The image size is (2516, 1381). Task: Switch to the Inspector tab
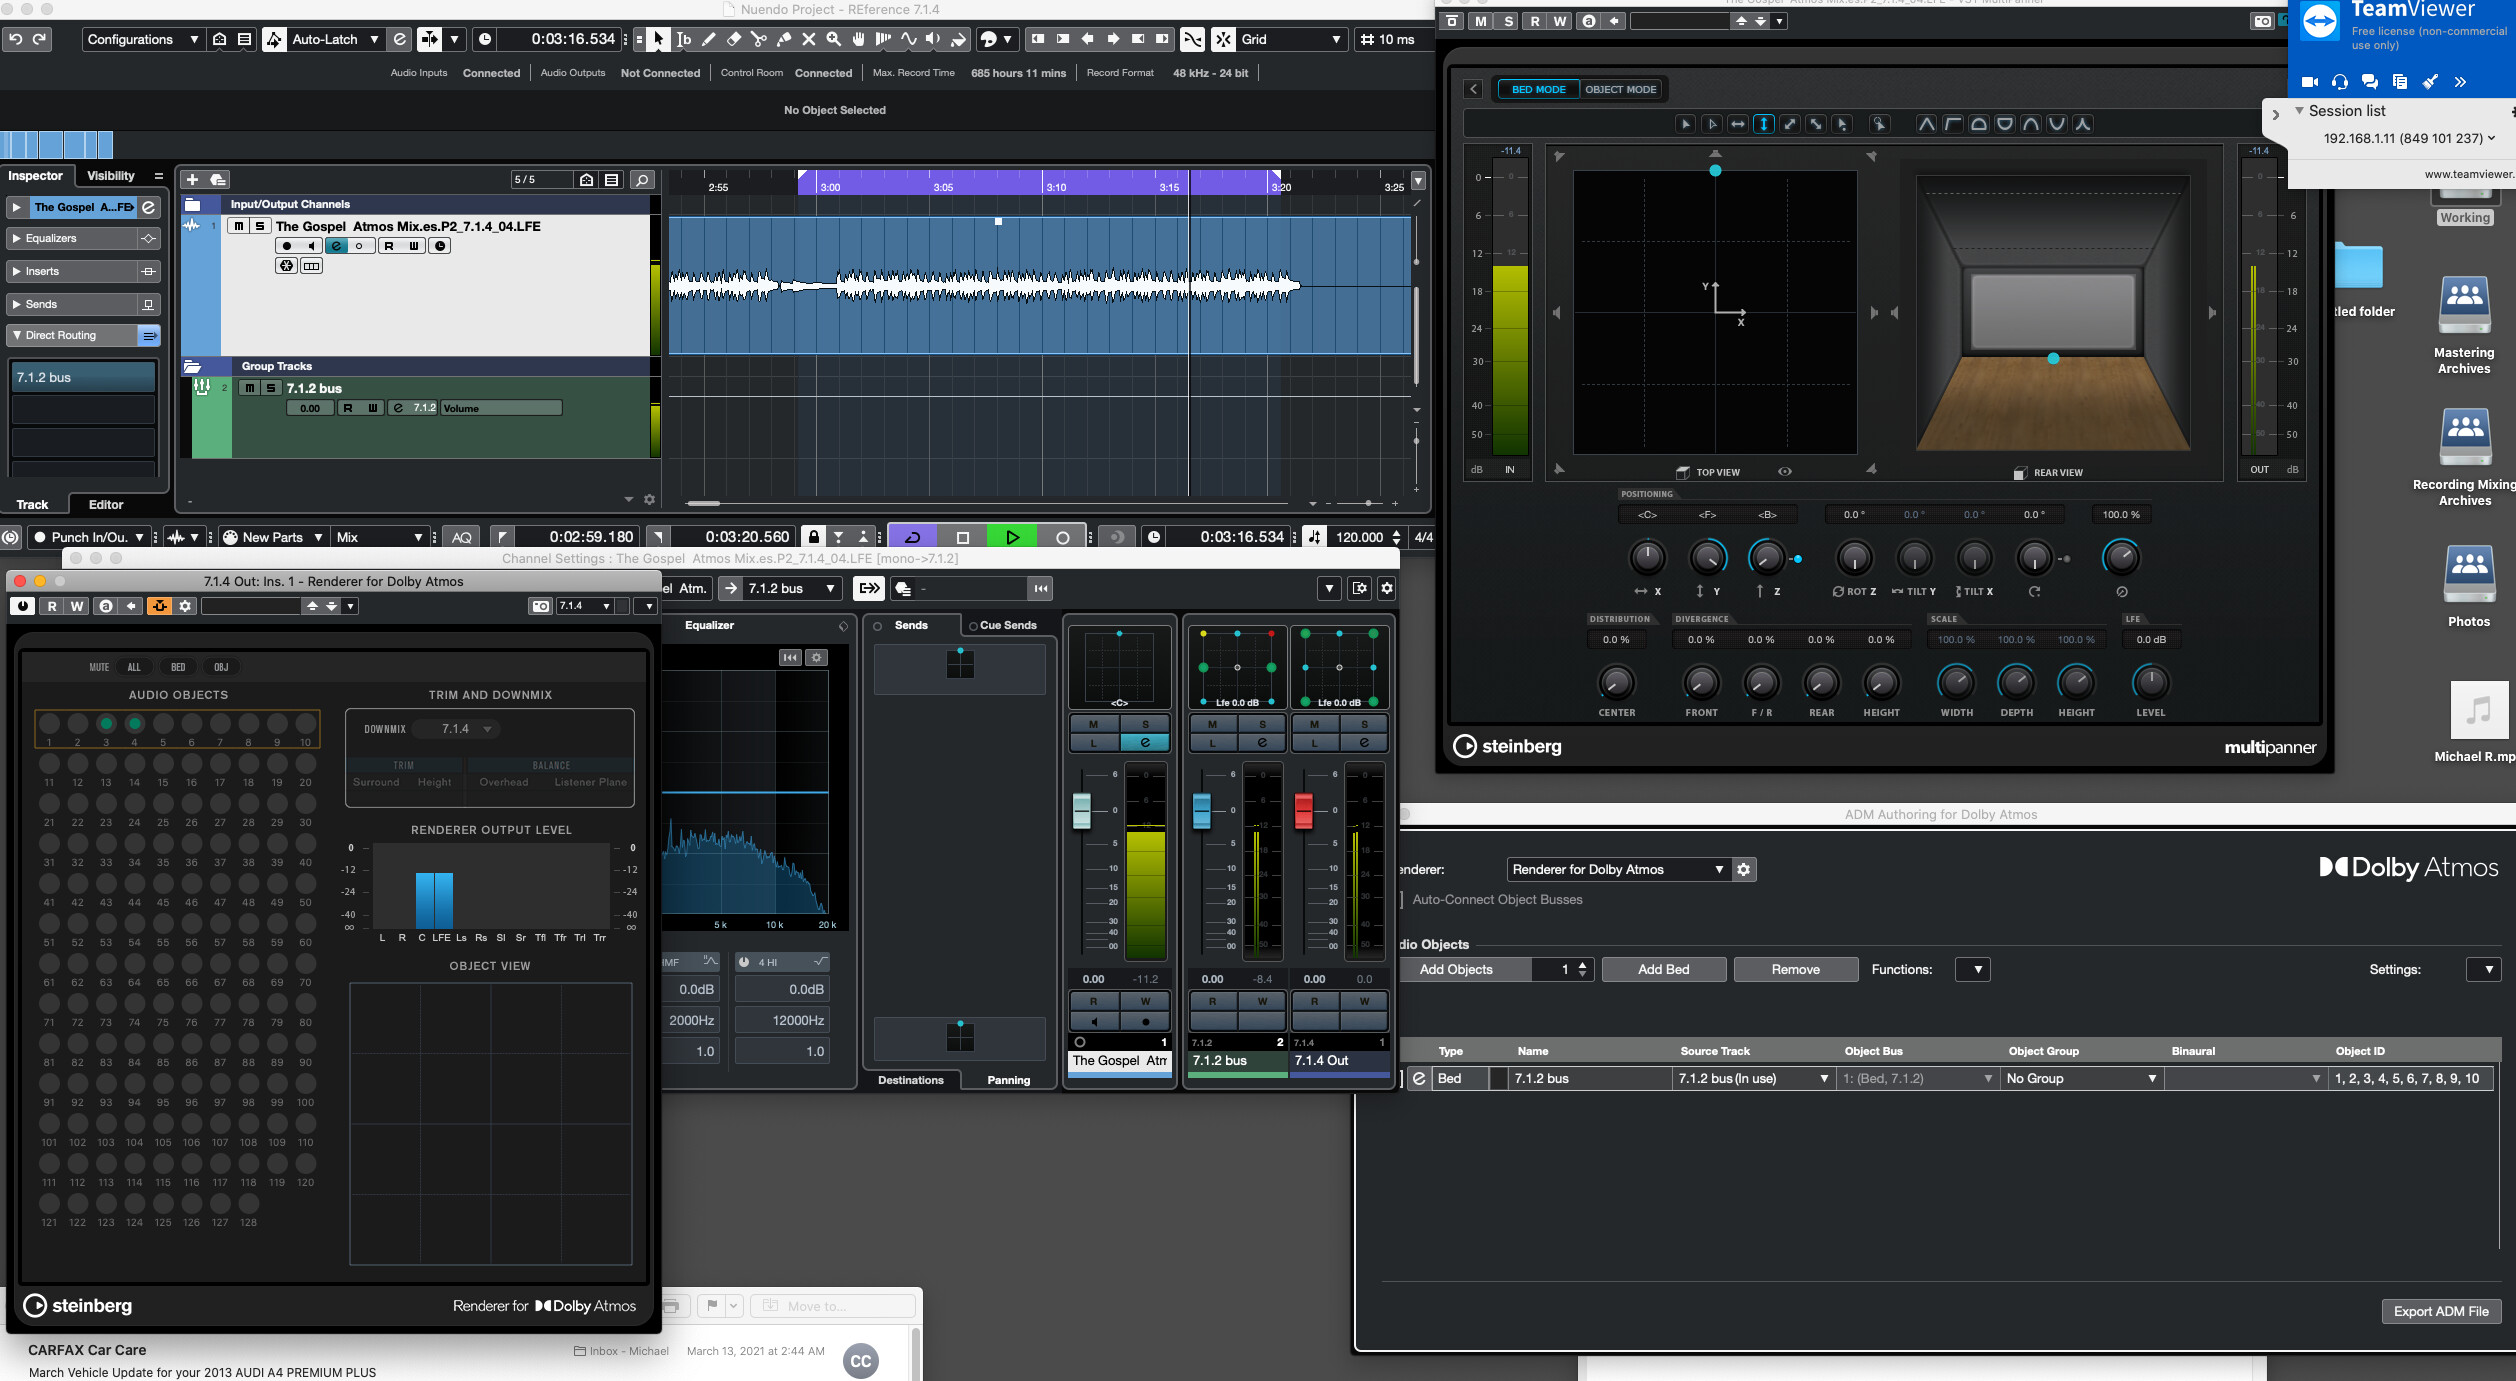(x=35, y=175)
